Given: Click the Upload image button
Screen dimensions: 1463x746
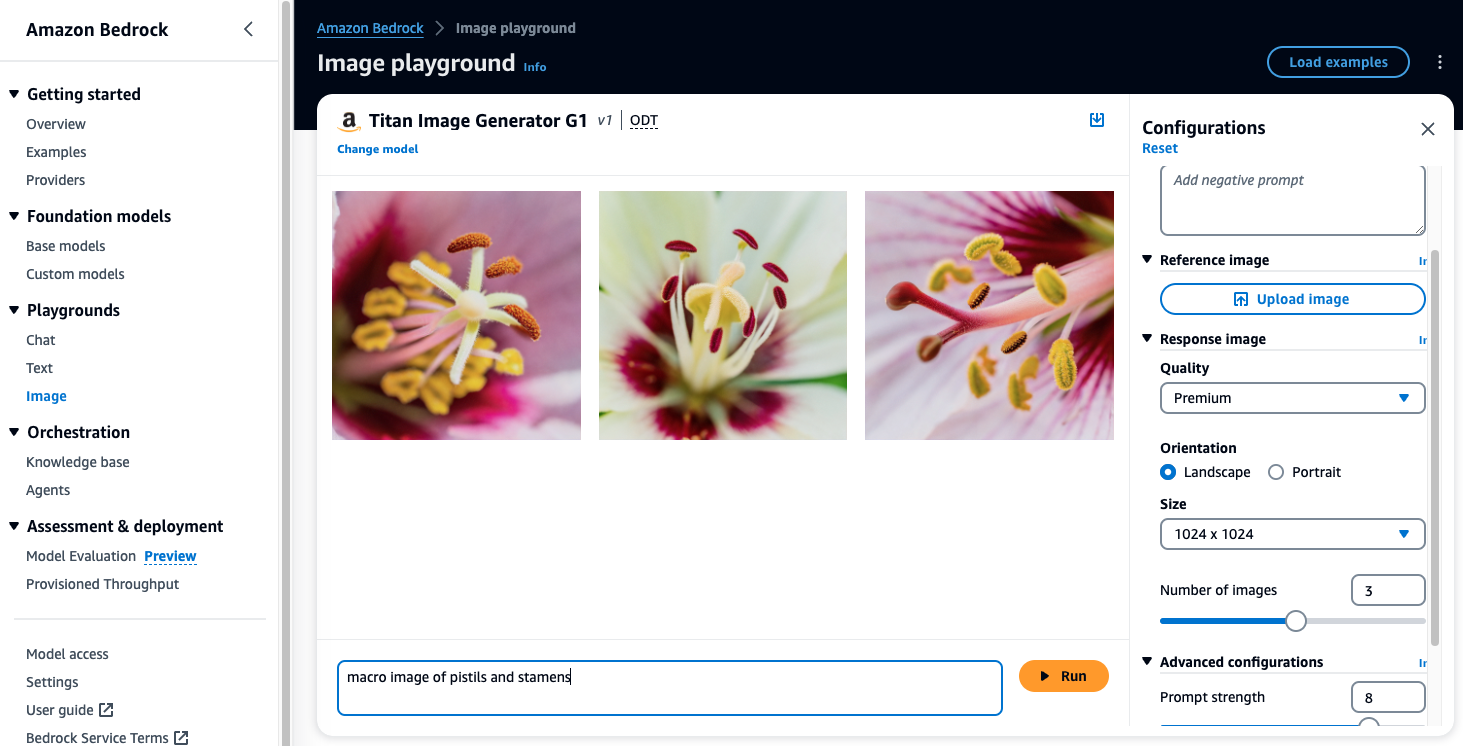Looking at the screenshot, I should coord(1292,299).
